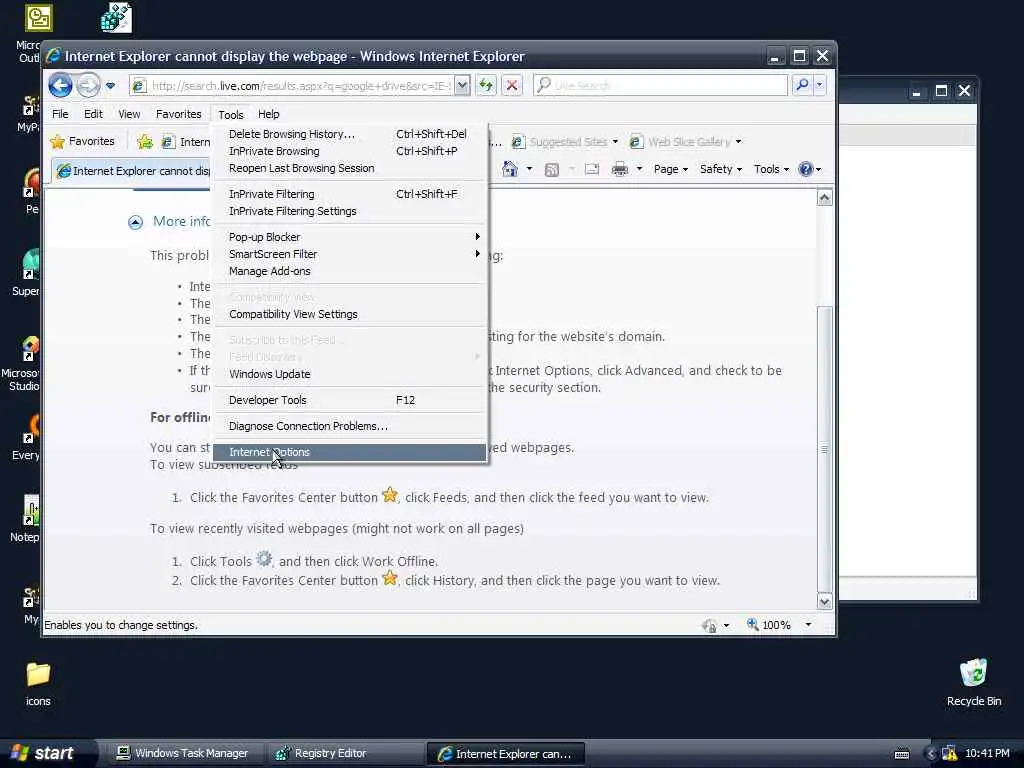The width and height of the screenshot is (1024, 768).
Task: Click the system tray security alert icon
Action: pos(950,754)
